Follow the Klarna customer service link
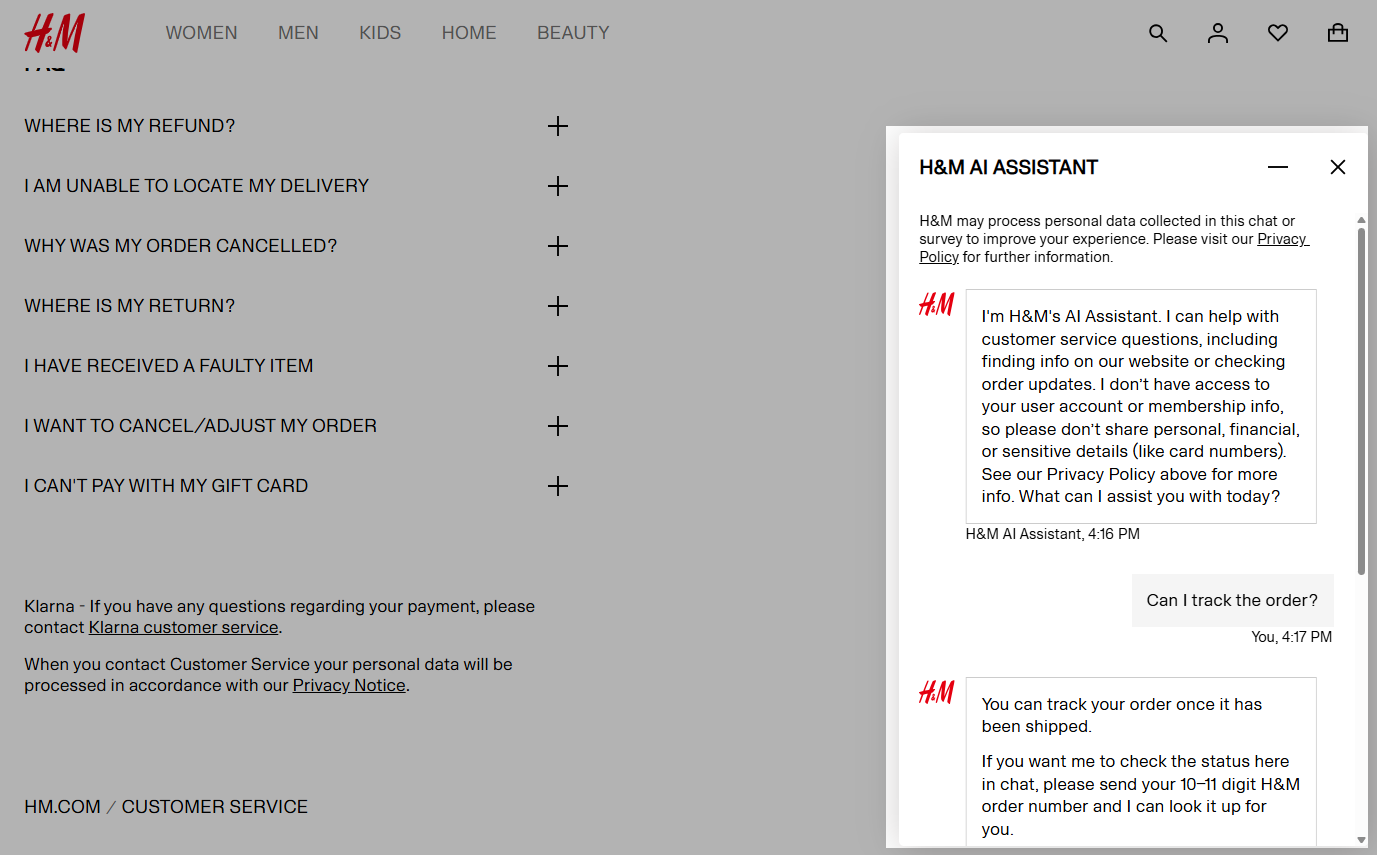Image resolution: width=1377 pixels, height=855 pixels. (183, 627)
